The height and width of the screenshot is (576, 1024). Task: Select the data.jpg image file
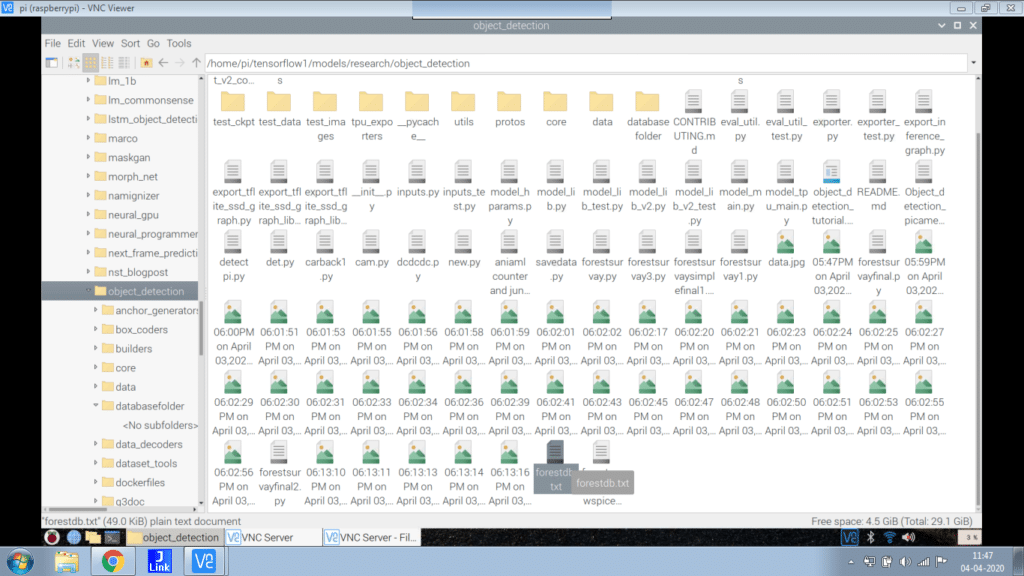[x=786, y=243]
